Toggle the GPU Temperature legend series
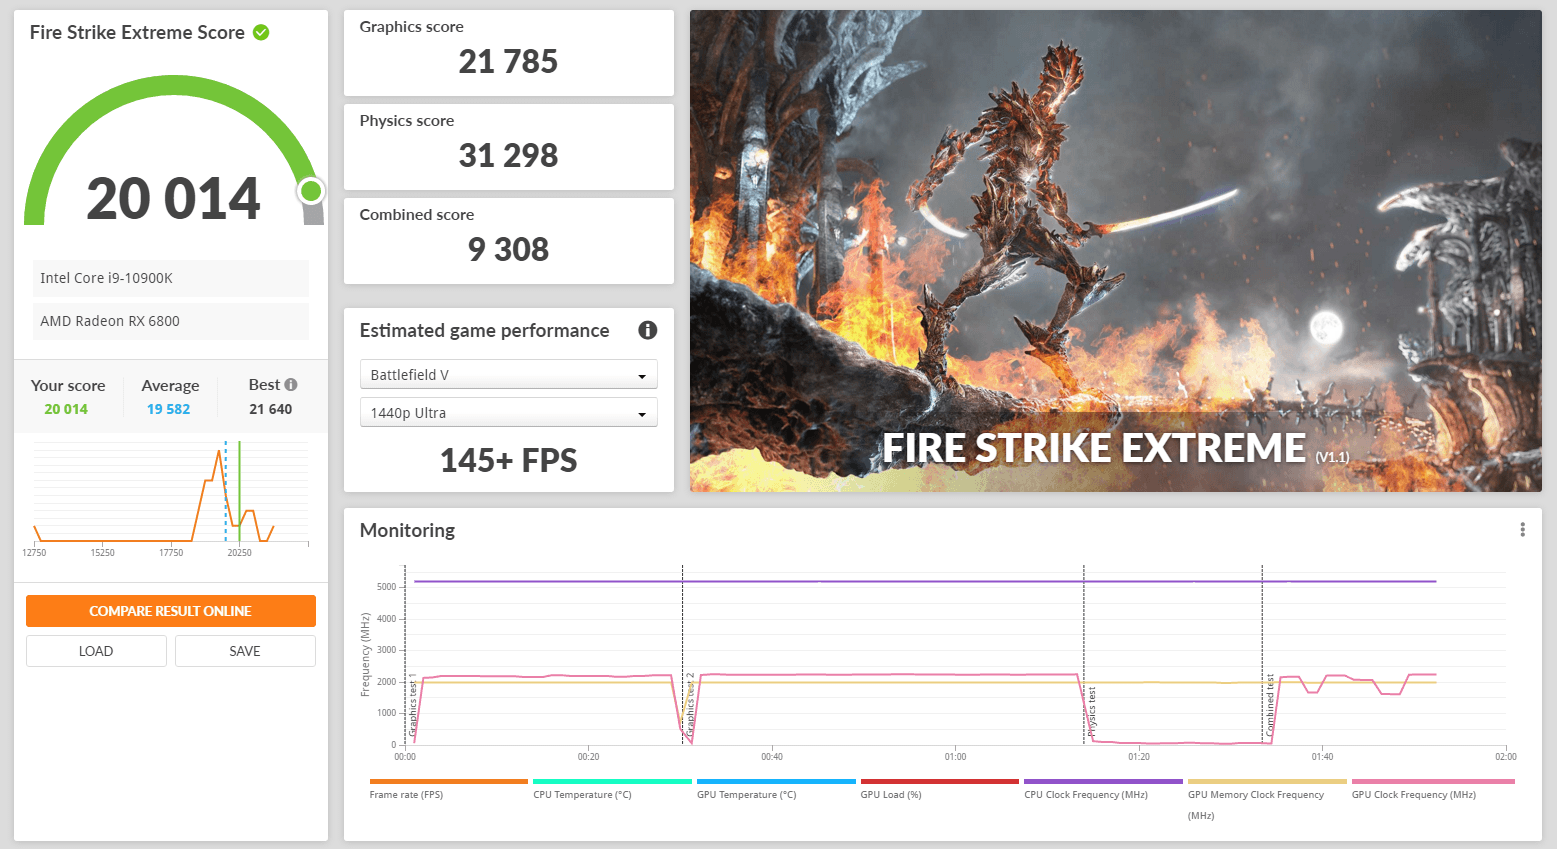1557x849 pixels. point(776,789)
